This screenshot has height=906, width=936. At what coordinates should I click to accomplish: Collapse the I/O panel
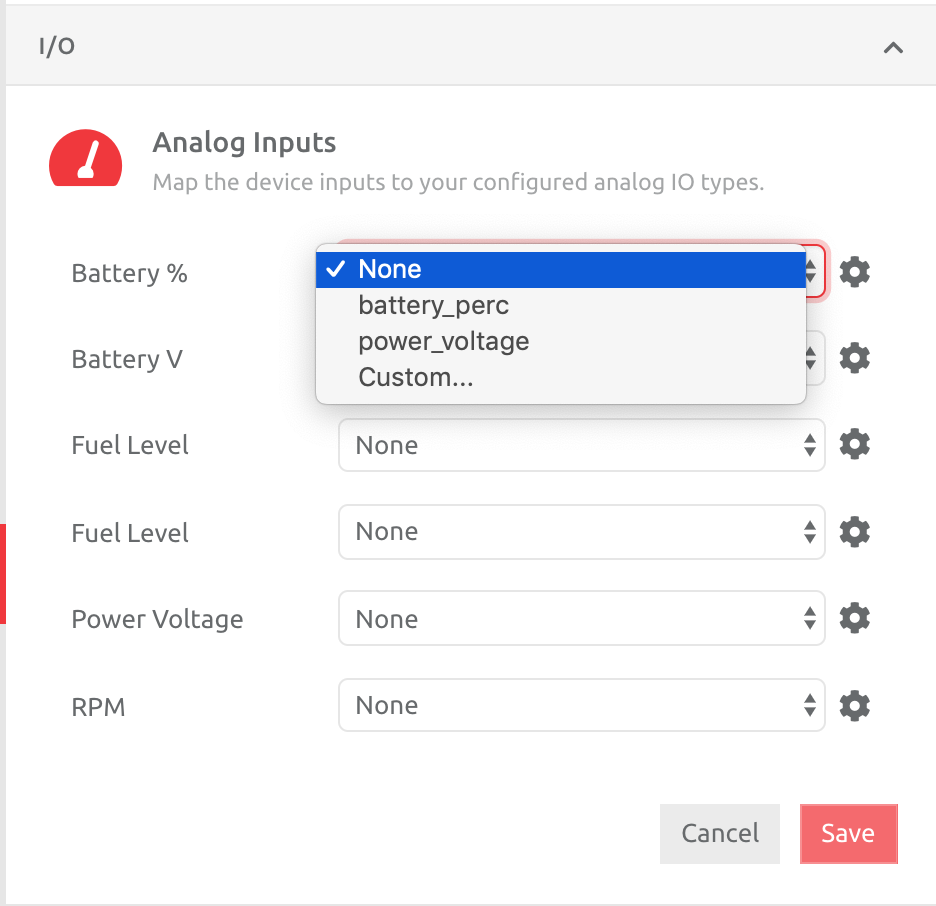893,46
